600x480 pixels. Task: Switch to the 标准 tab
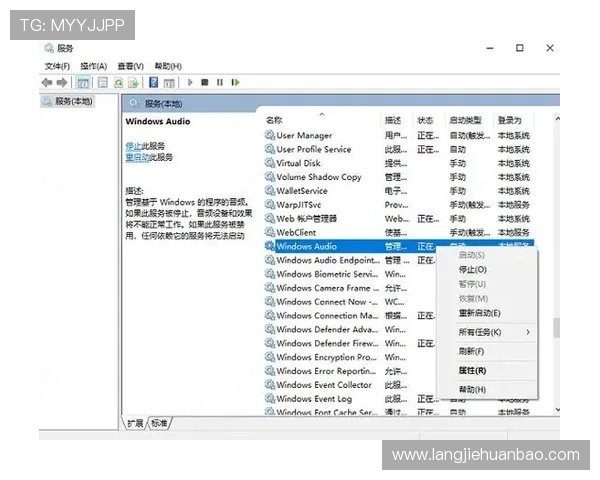pos(159,423)
